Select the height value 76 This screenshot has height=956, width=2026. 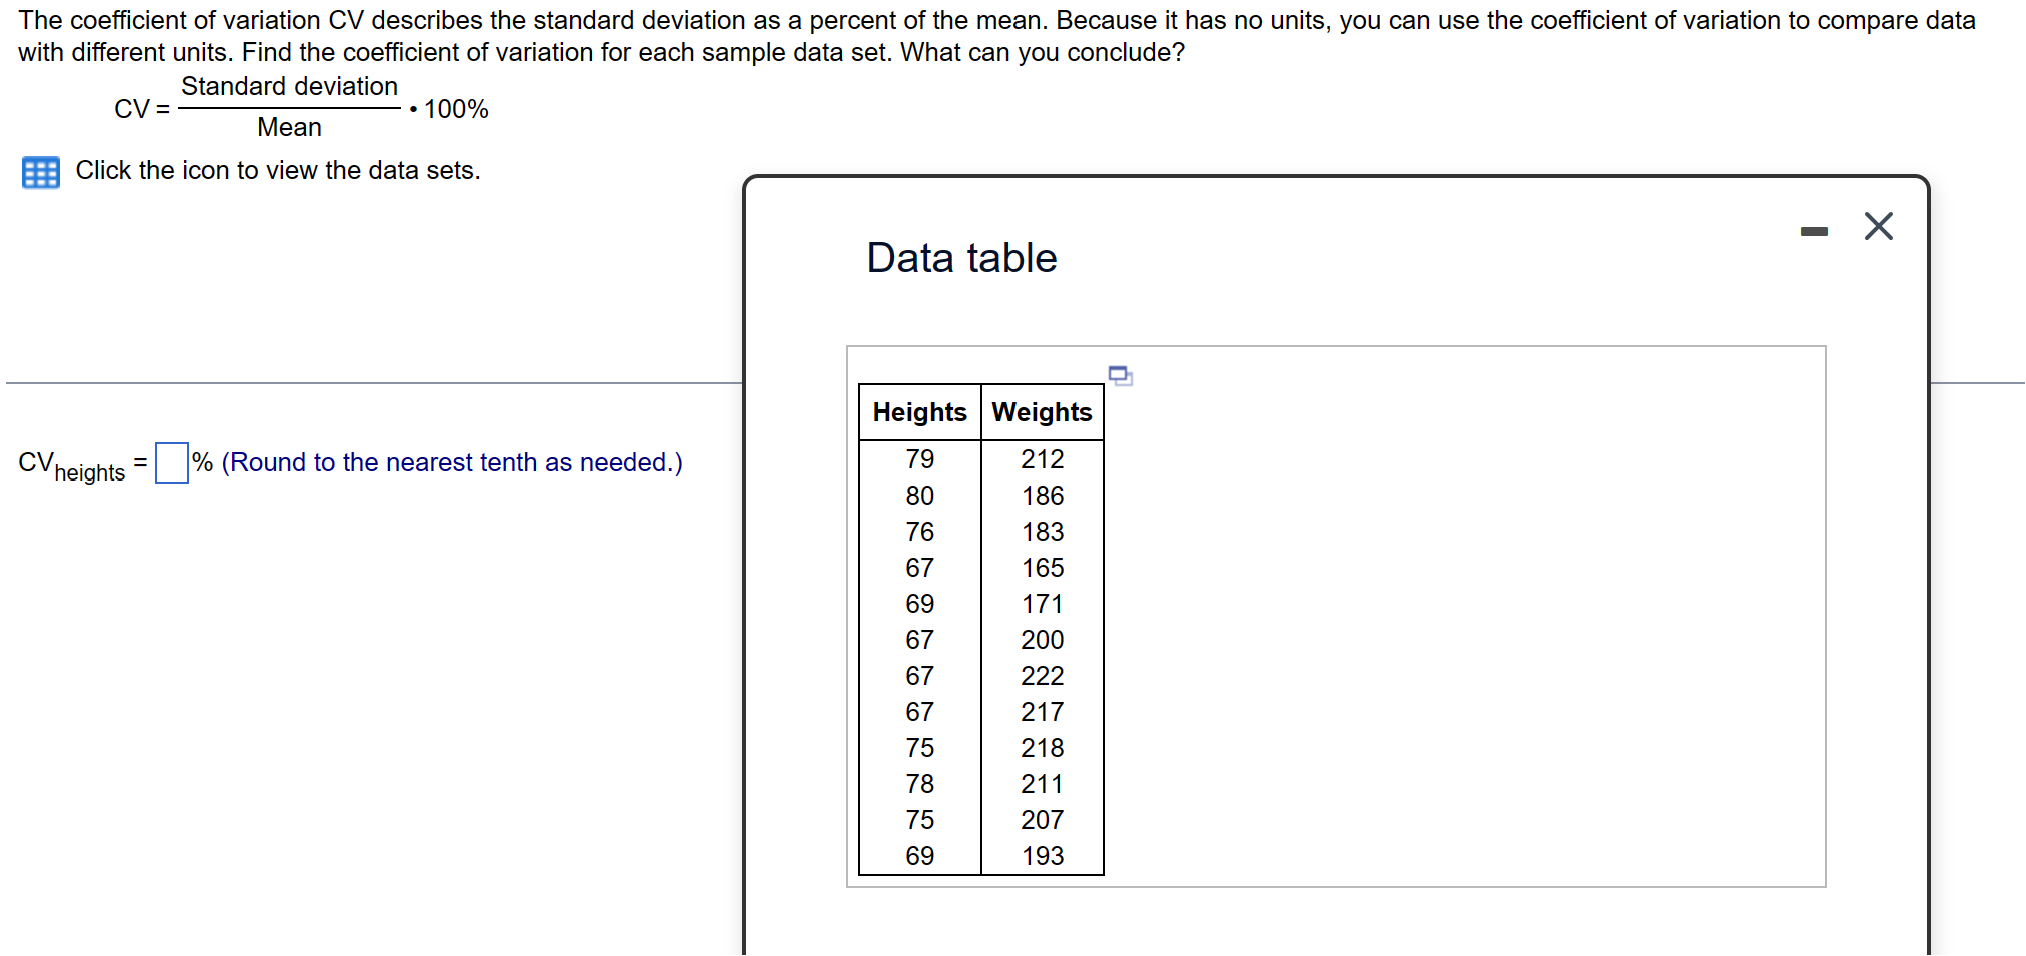pos(918,532)
